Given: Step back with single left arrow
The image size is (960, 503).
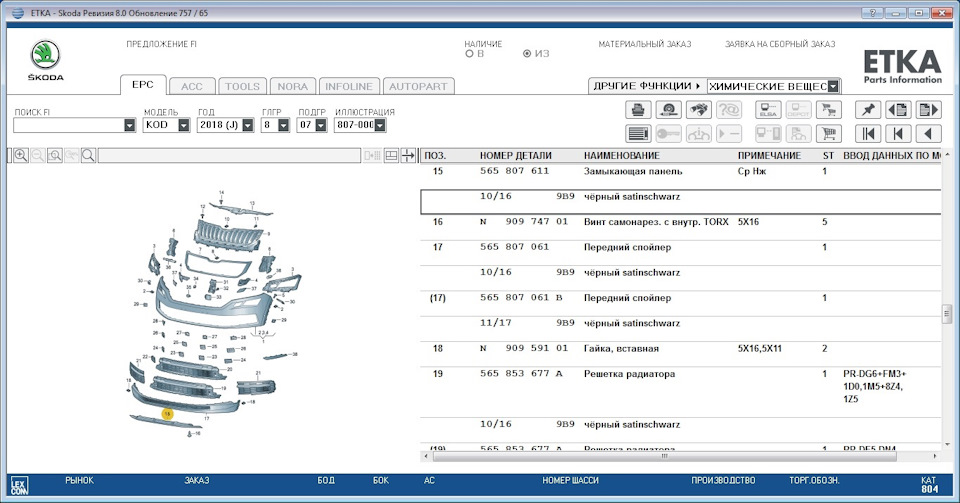Looking at the screenshot, I should 928,133.
